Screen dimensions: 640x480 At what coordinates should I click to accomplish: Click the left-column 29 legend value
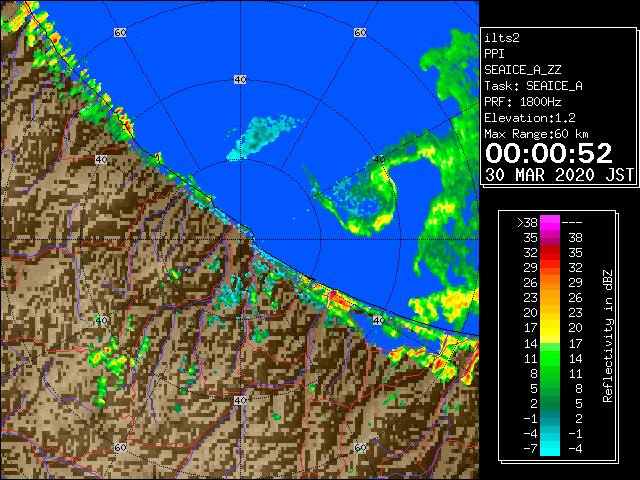[531, 268]
